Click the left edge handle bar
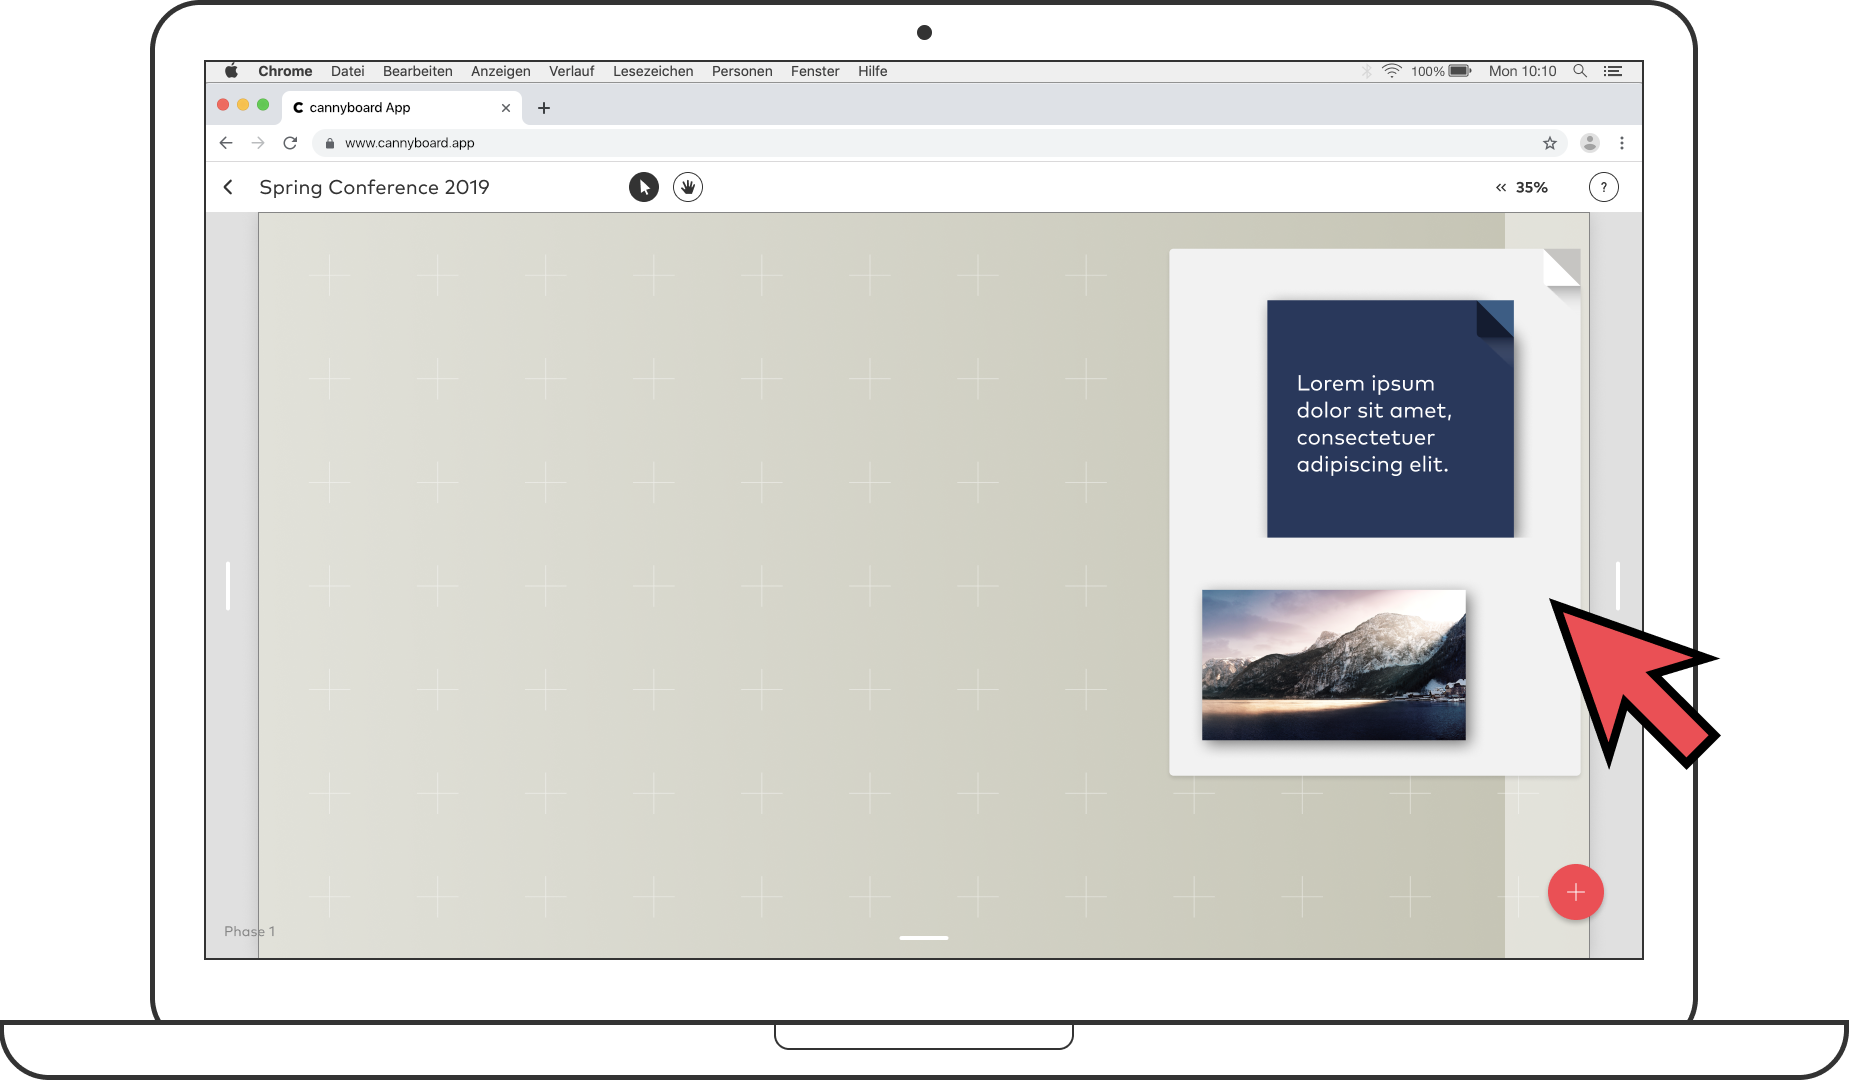This screenshot has width=1850, height=1080. [228, 586]
